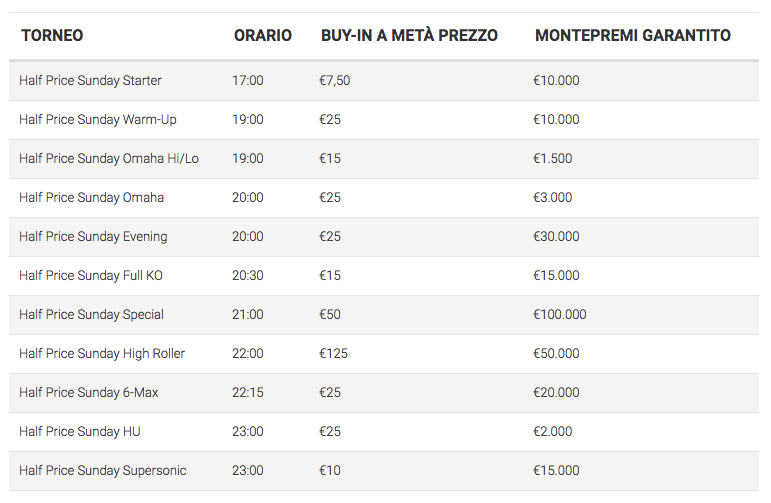Choose Half Price Sunday Full KO
The image size is (771, 503).
click(91, 275)
